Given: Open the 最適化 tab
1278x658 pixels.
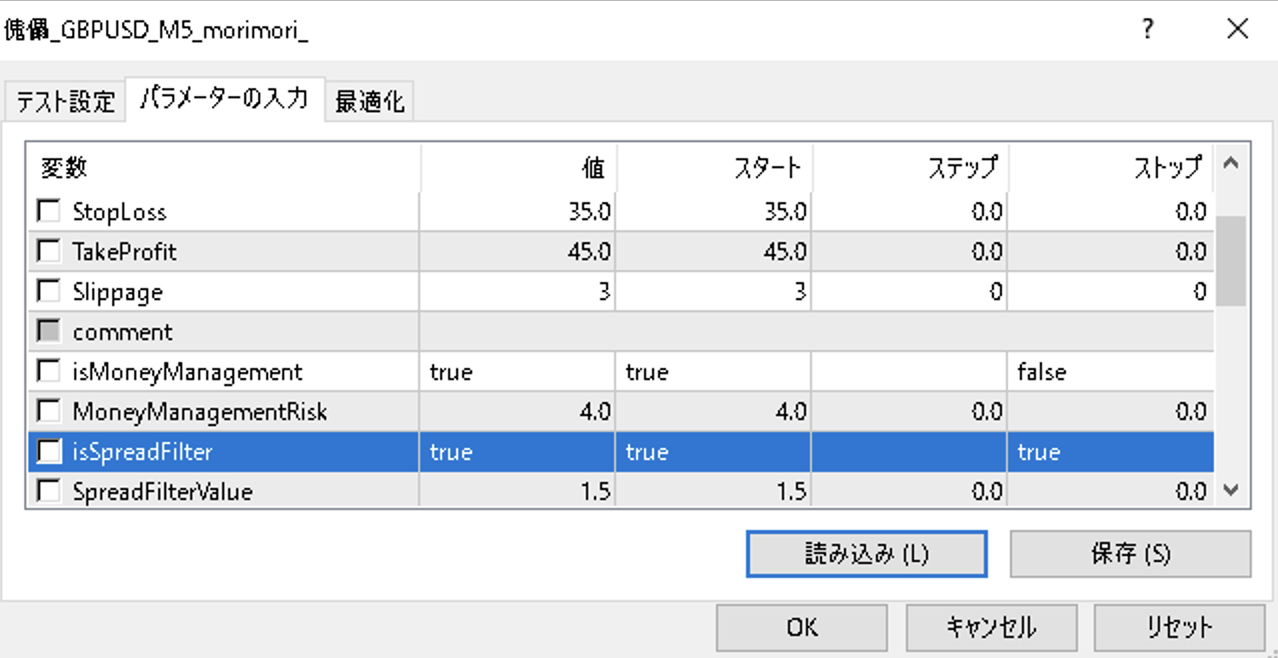Looking at the screenshot, I should pos(369,102).
